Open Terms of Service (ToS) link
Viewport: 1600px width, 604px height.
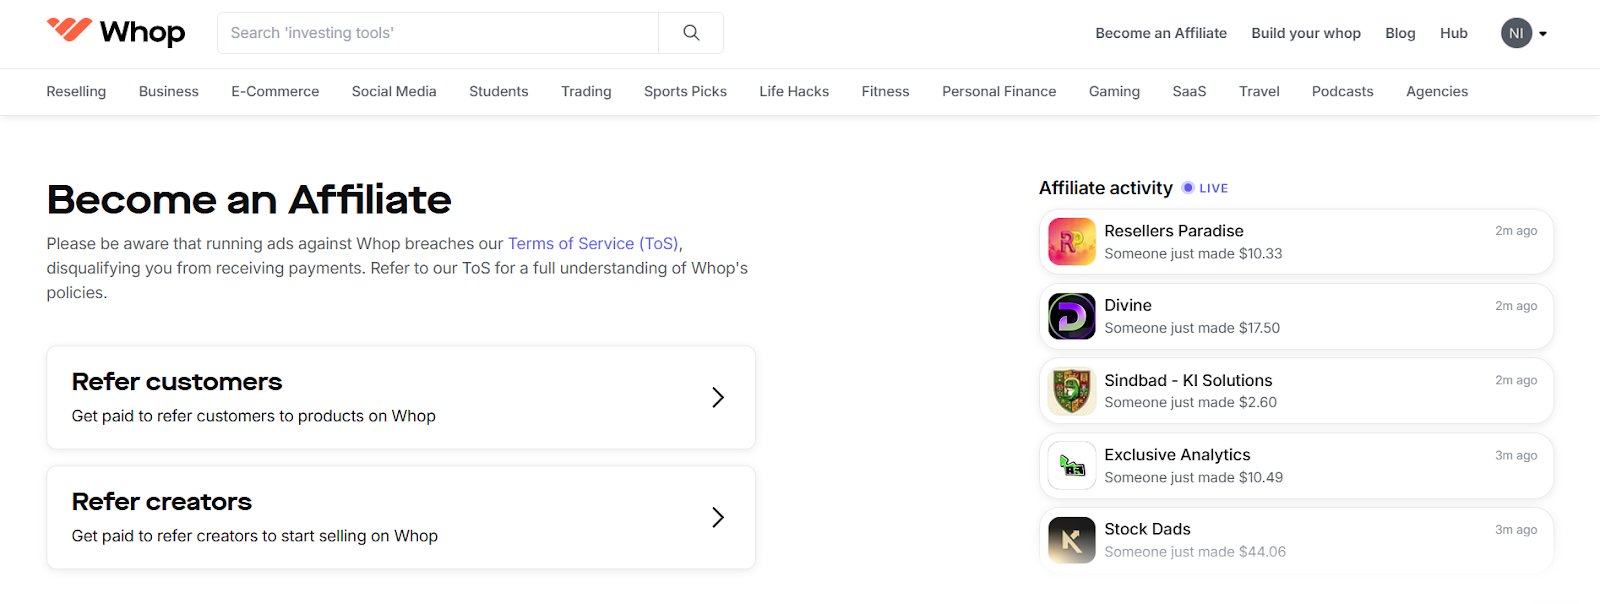pyautogui.click(x=593, y=243)
